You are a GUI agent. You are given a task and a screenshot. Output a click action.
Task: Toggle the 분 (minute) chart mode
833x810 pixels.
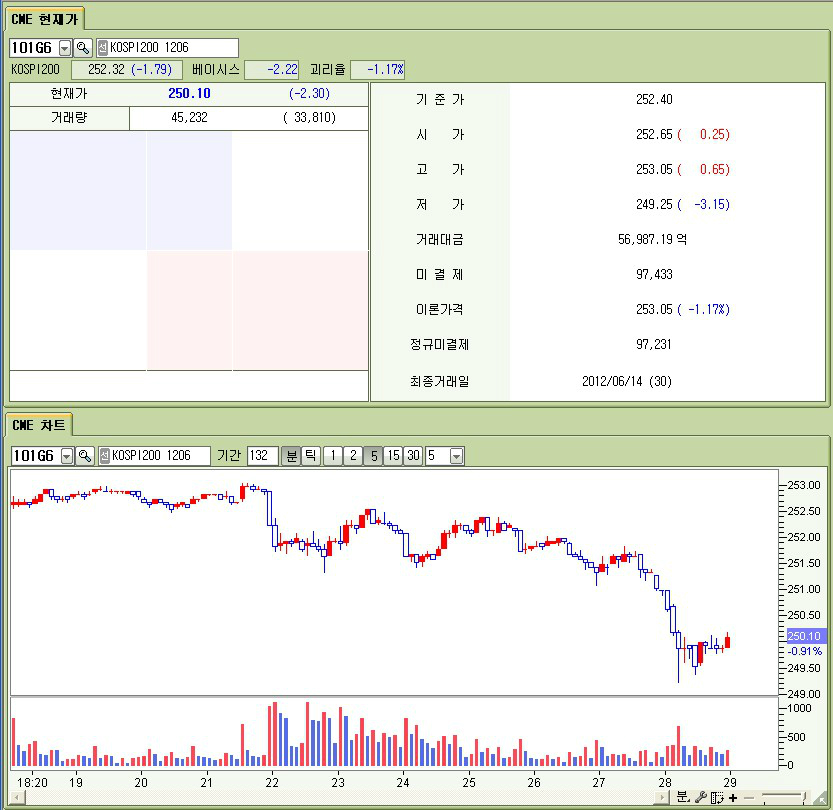pyautogui.click(x=291, y=456)
